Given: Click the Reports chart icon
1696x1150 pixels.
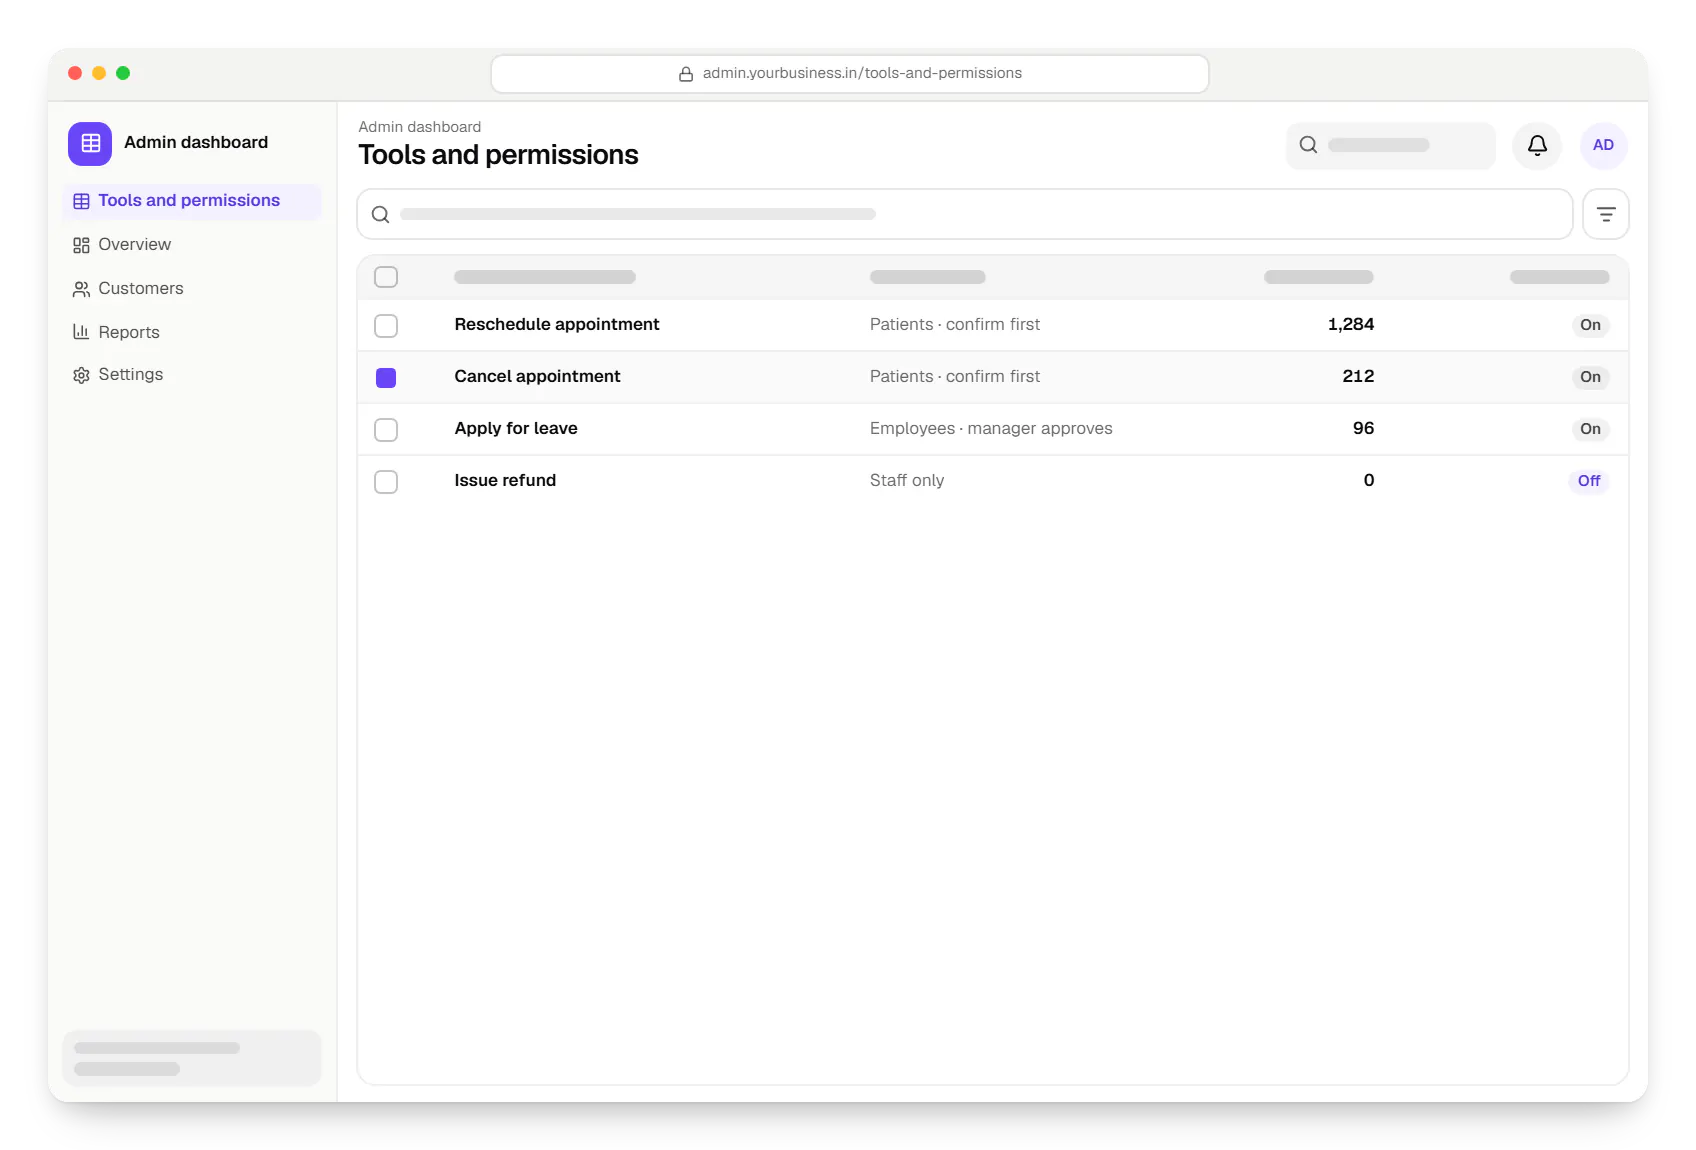Looking at the screenshot, I should coord(81,332).
